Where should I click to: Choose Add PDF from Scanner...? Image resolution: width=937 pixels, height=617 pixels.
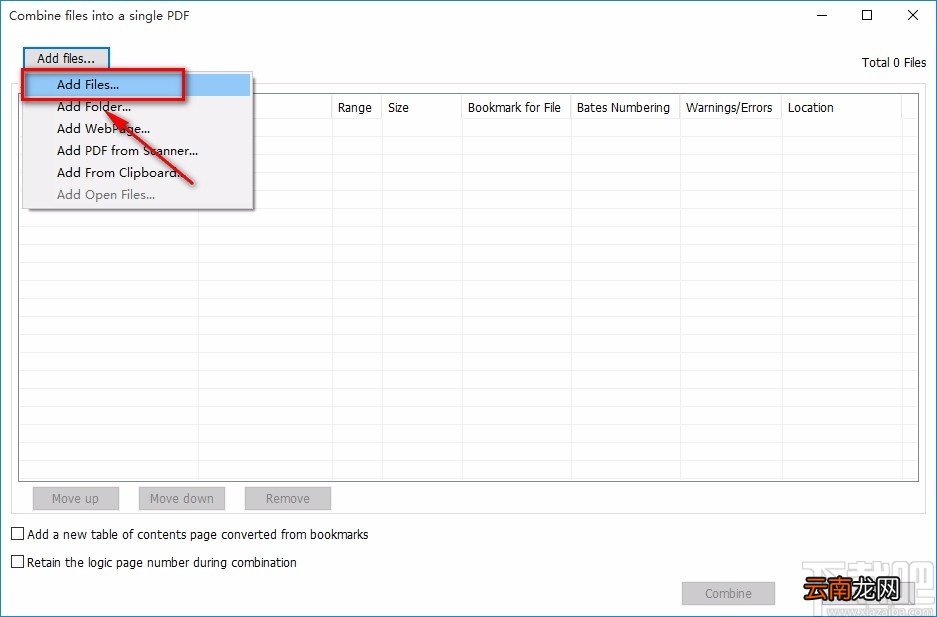click(x=137, y=151)
